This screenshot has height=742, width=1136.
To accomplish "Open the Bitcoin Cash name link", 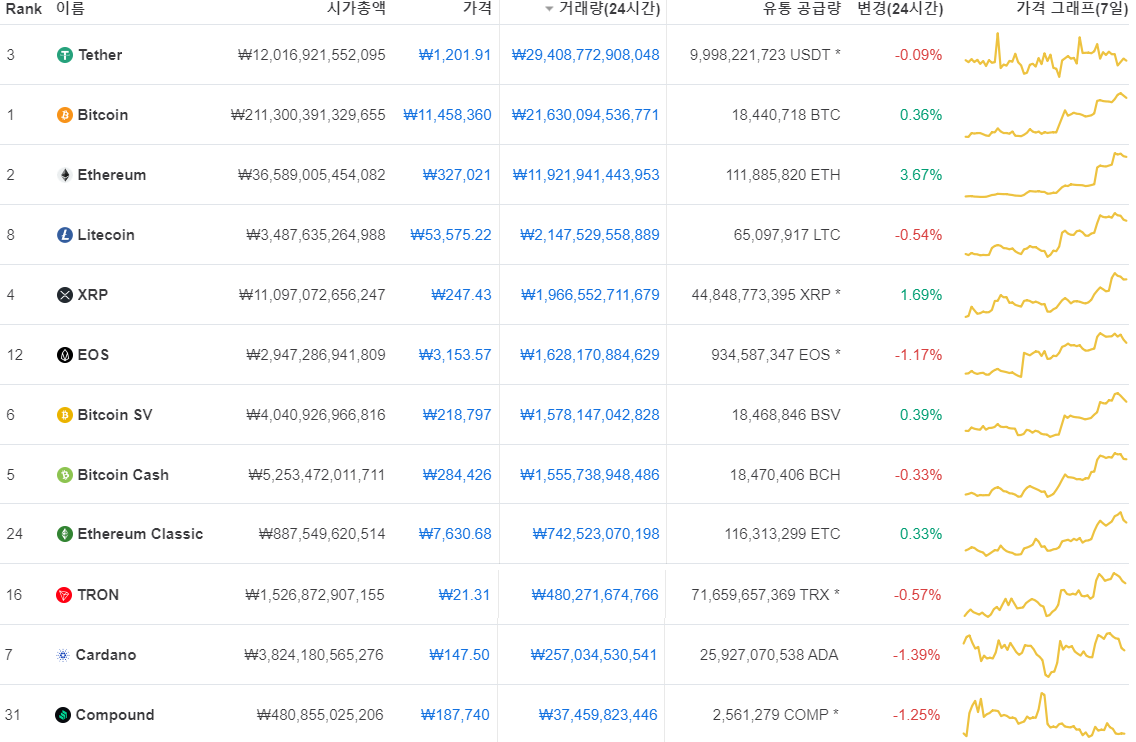I will pos(123,475).
